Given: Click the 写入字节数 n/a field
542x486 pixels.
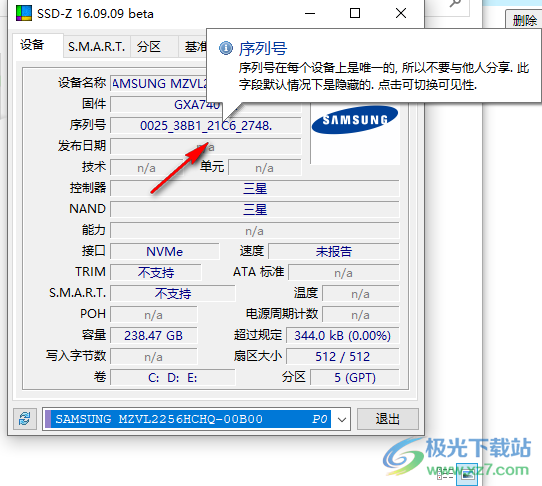Looking at the screenshot, I should click(x=153, y=357).
